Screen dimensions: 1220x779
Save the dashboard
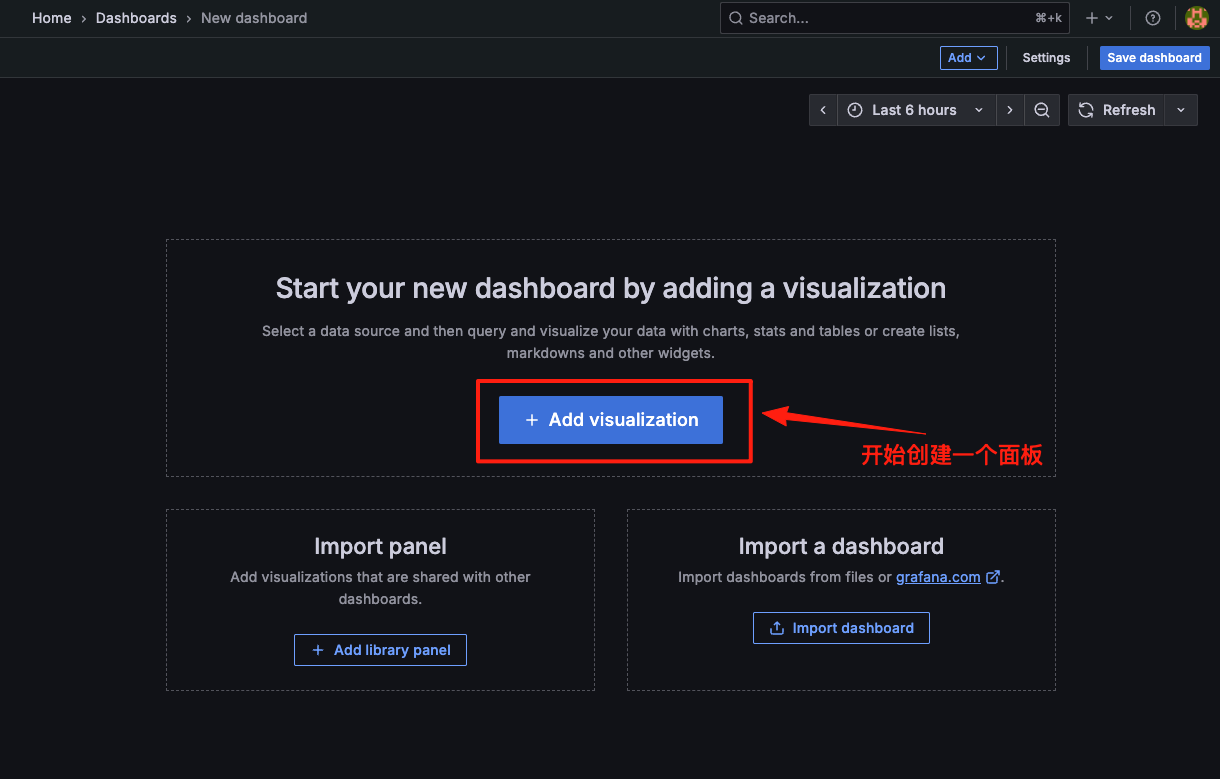point(1154,57)
